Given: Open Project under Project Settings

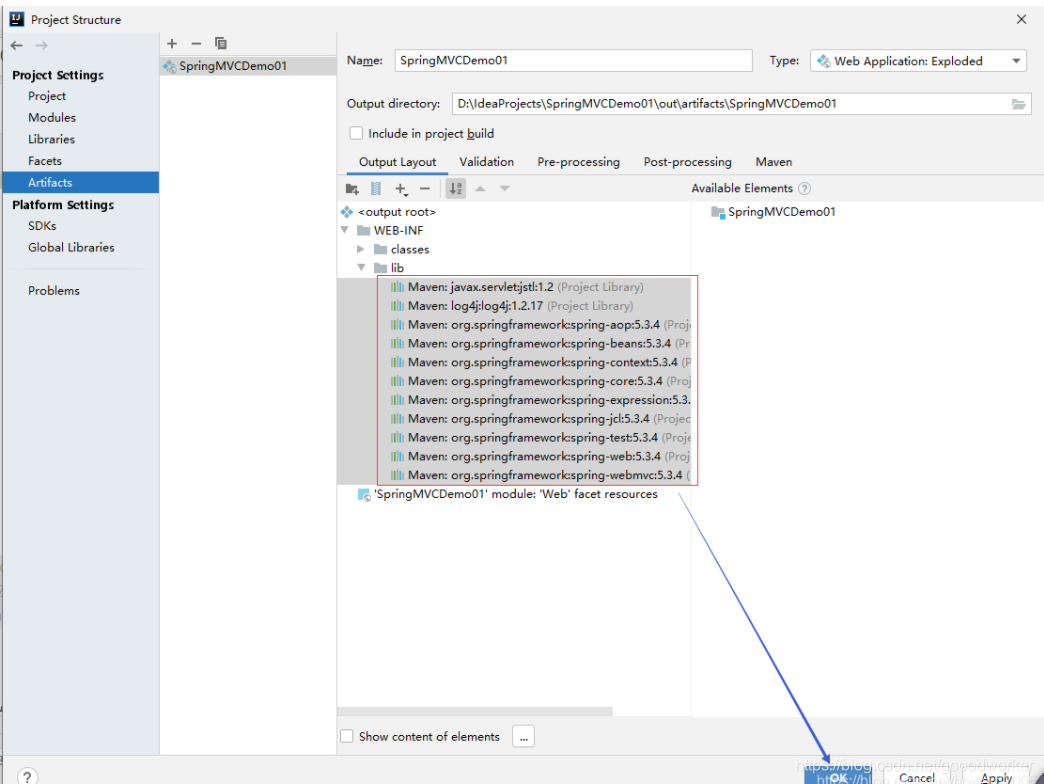Looking at the screenshot, I should (47, 96).
